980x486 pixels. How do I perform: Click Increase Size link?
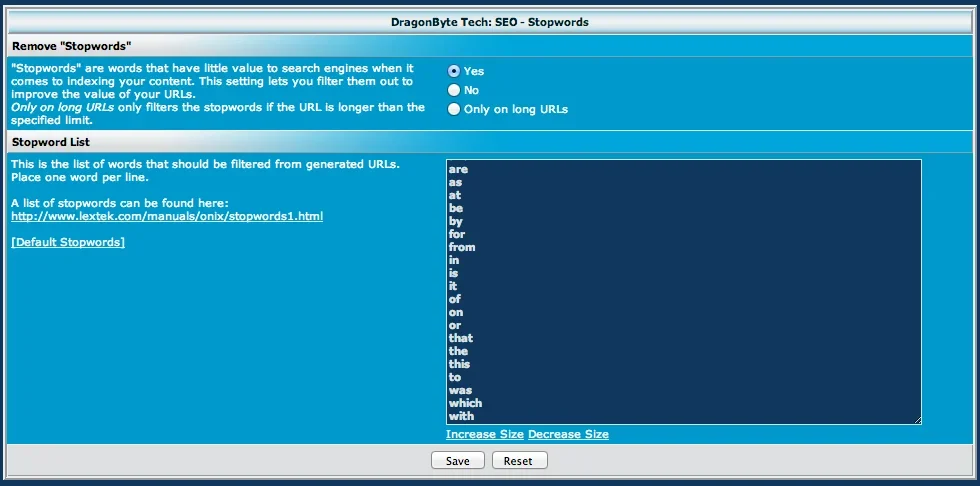tap(485, 434)
